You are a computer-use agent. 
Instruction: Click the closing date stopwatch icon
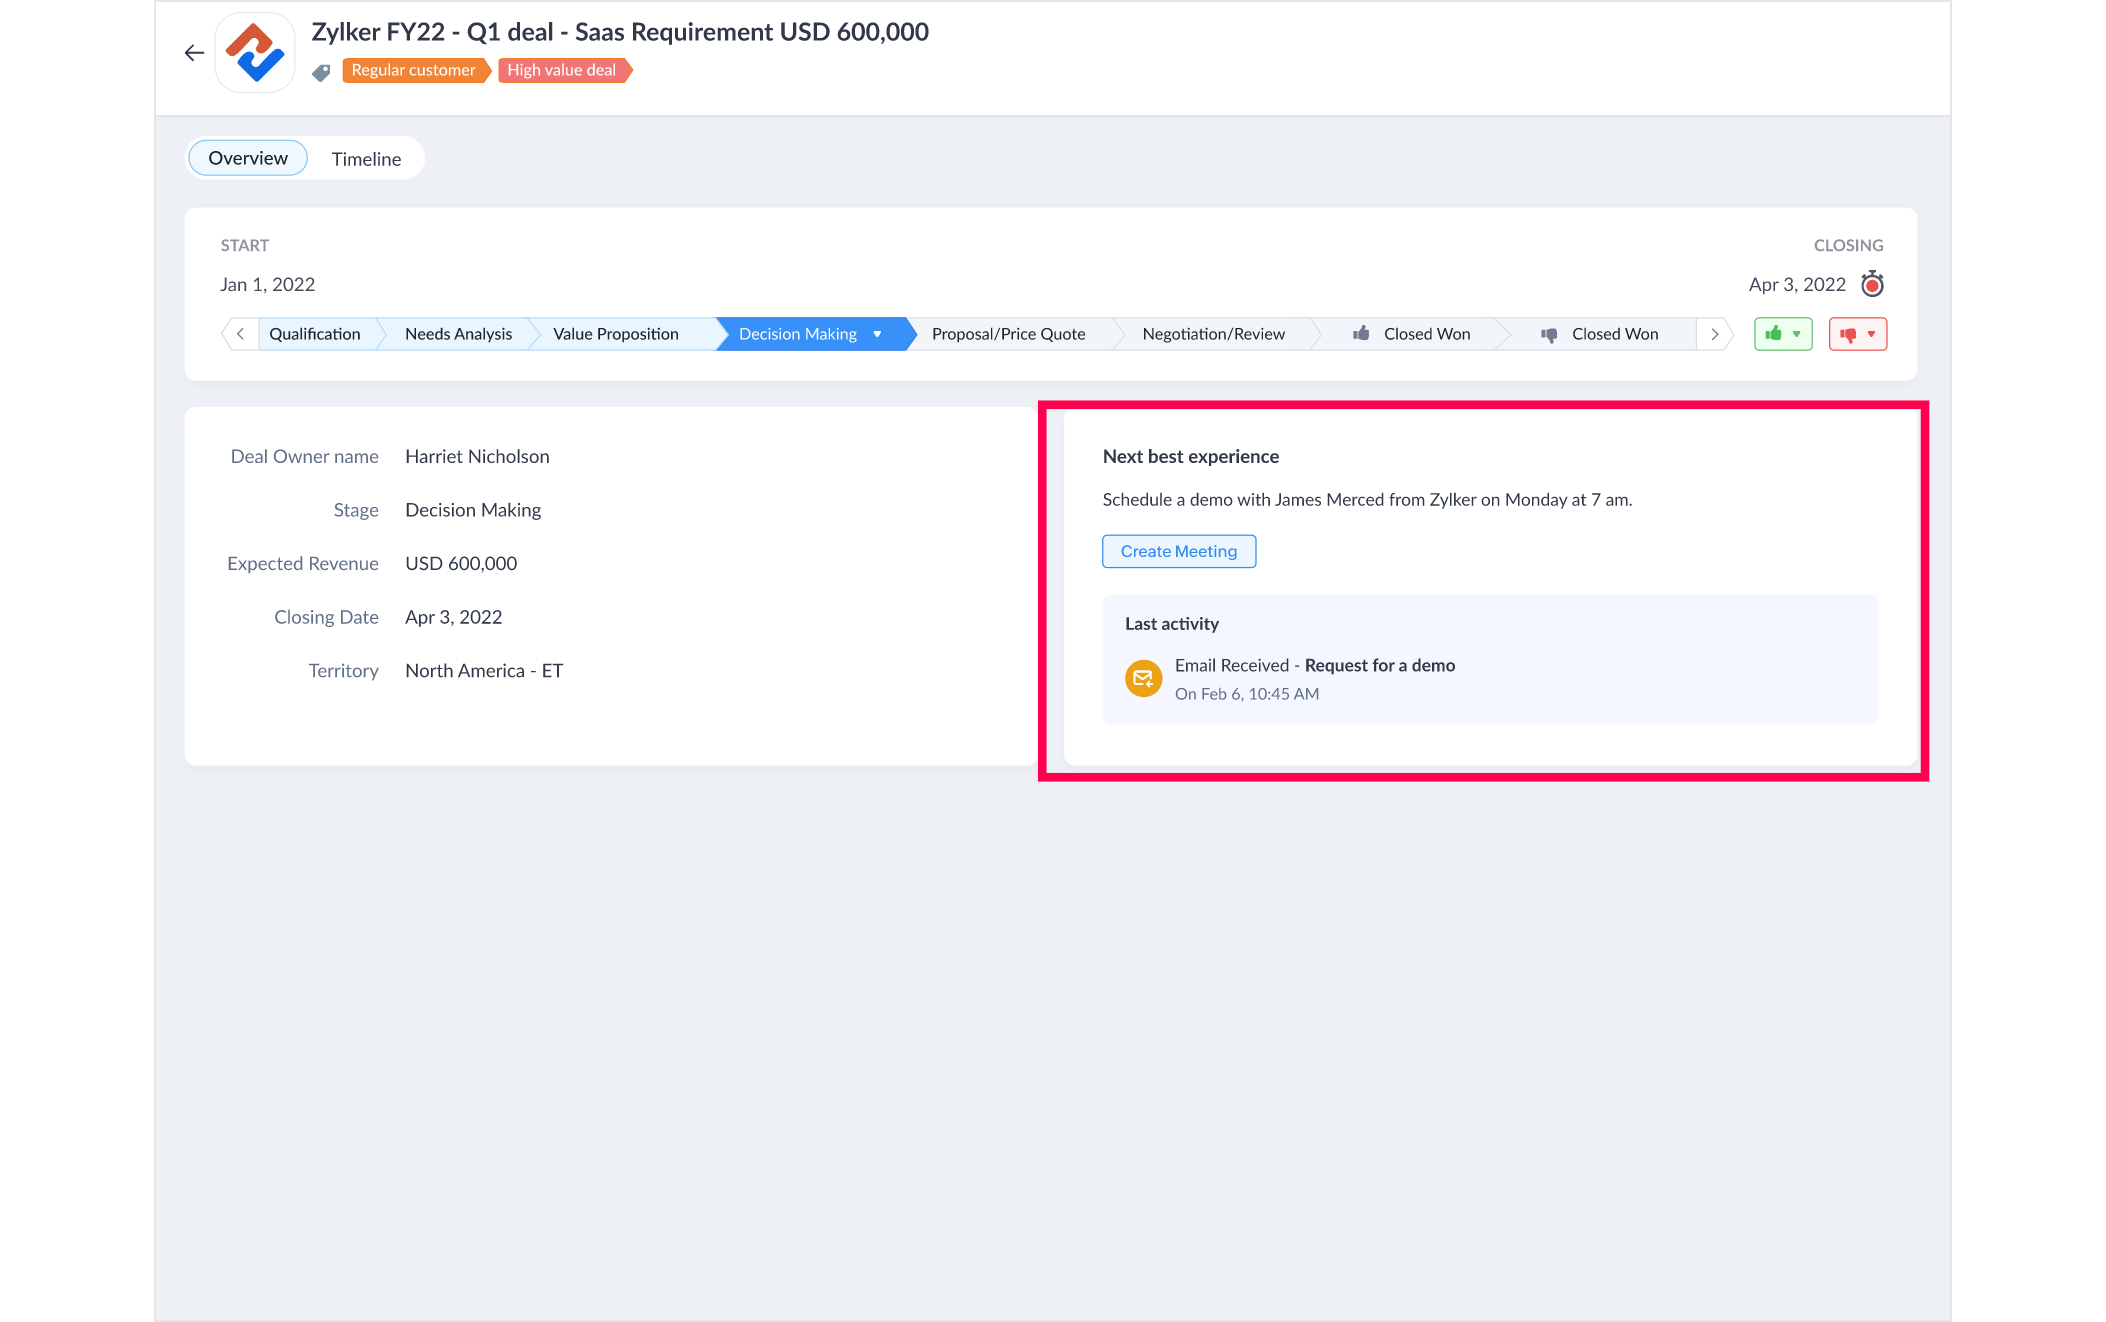point(1872,285)
